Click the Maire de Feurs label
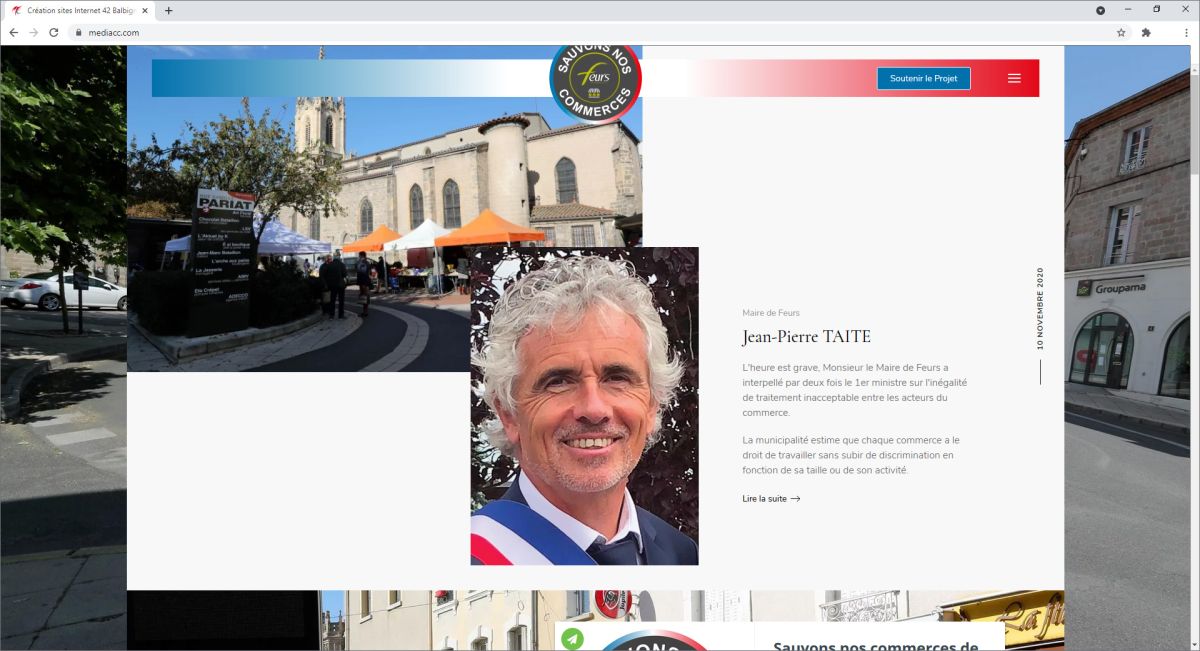 click(x=771, y=313)
